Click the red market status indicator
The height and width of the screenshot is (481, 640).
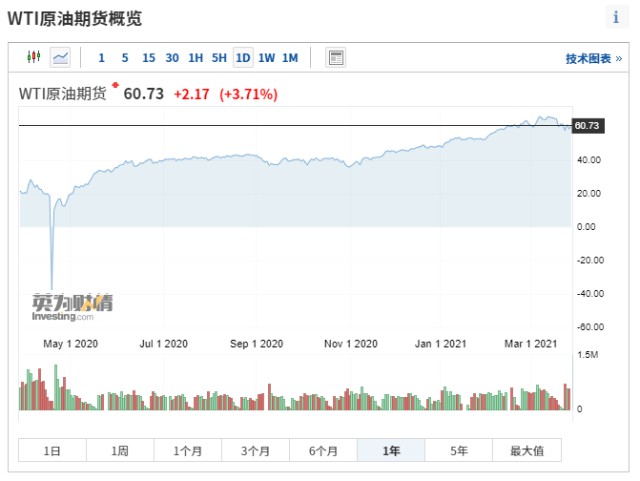pyautogui.click(x=116, y=85)
